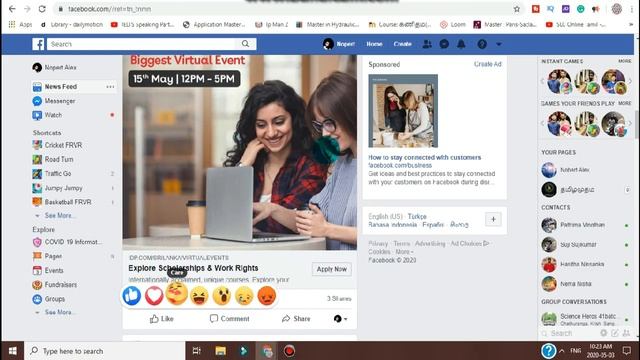
Task: Open Create in top bar
Action: click(x=402, y=44)
